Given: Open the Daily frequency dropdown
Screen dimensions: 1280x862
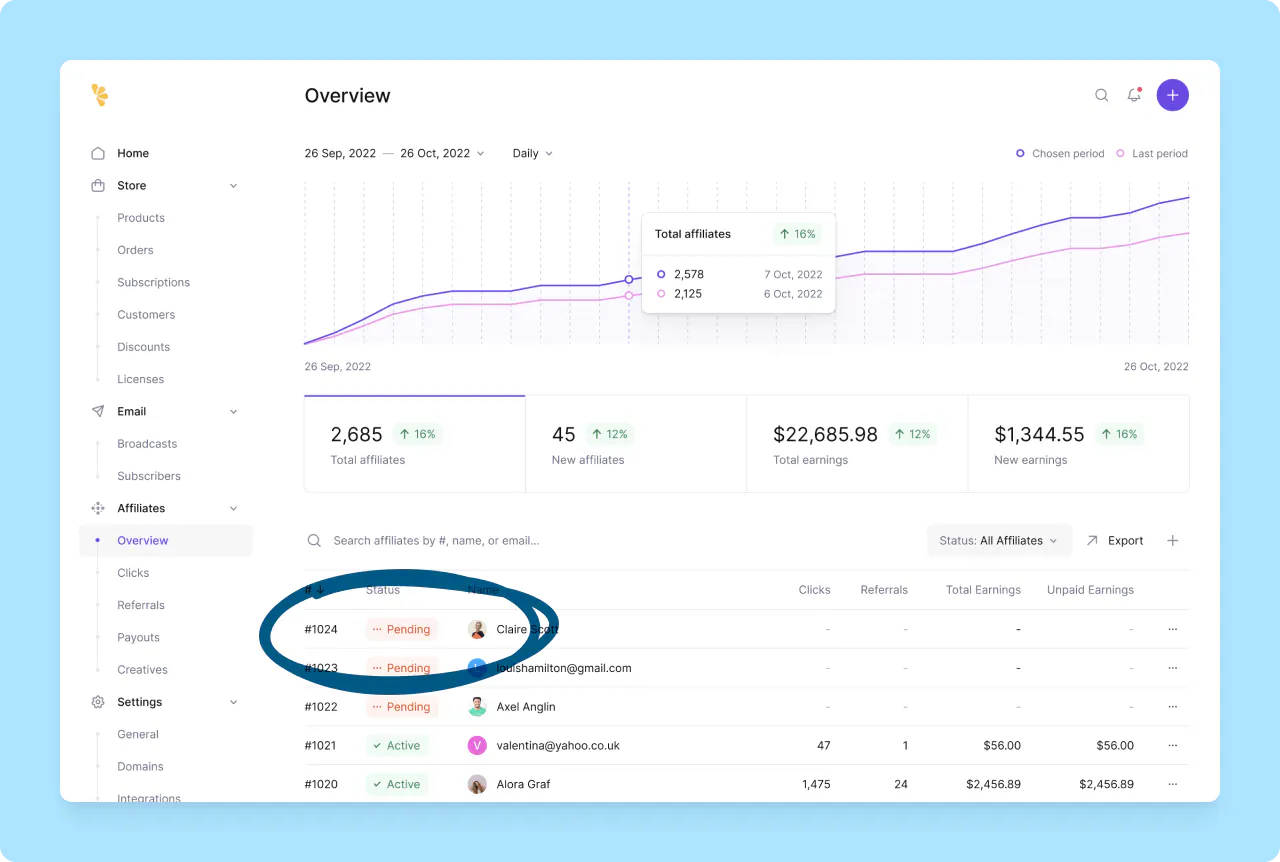Looking at the screenshot, I should click(x=531, y=153).
